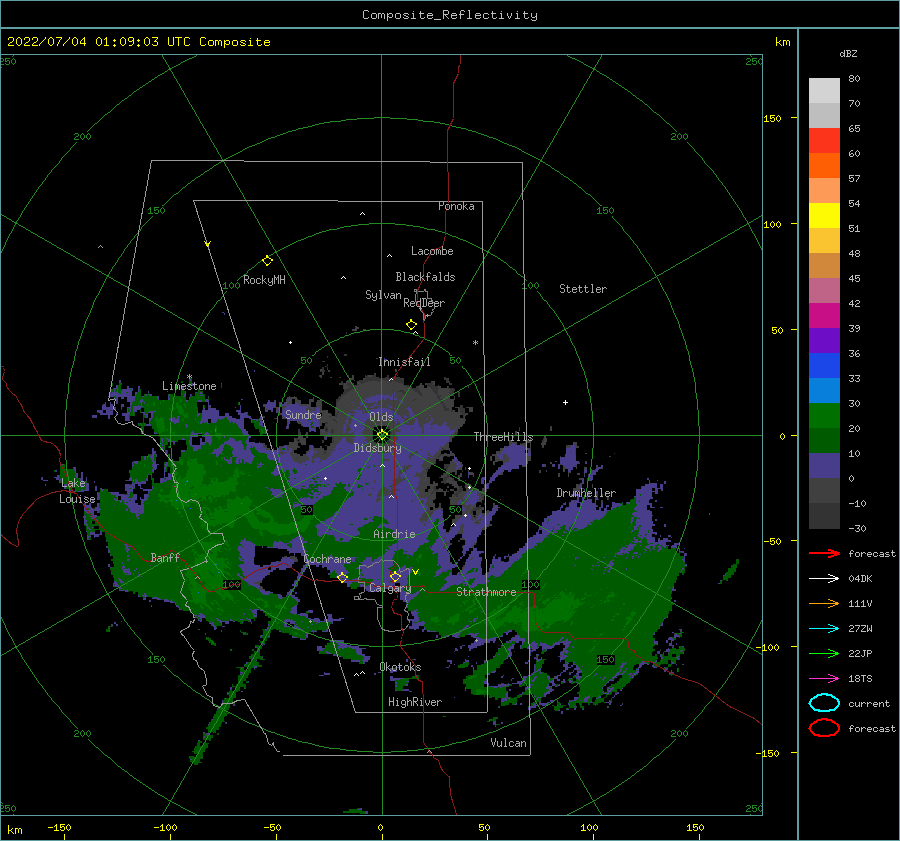Select the cyan current ellipse icon
900x841 pixels.
[824, 703]
